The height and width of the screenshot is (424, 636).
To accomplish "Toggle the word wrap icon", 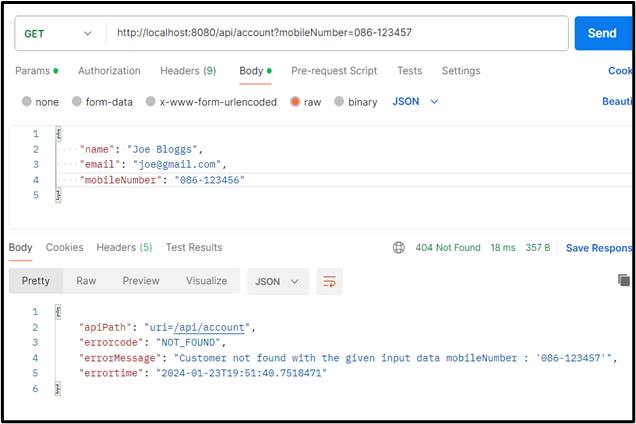I will 328,282.
